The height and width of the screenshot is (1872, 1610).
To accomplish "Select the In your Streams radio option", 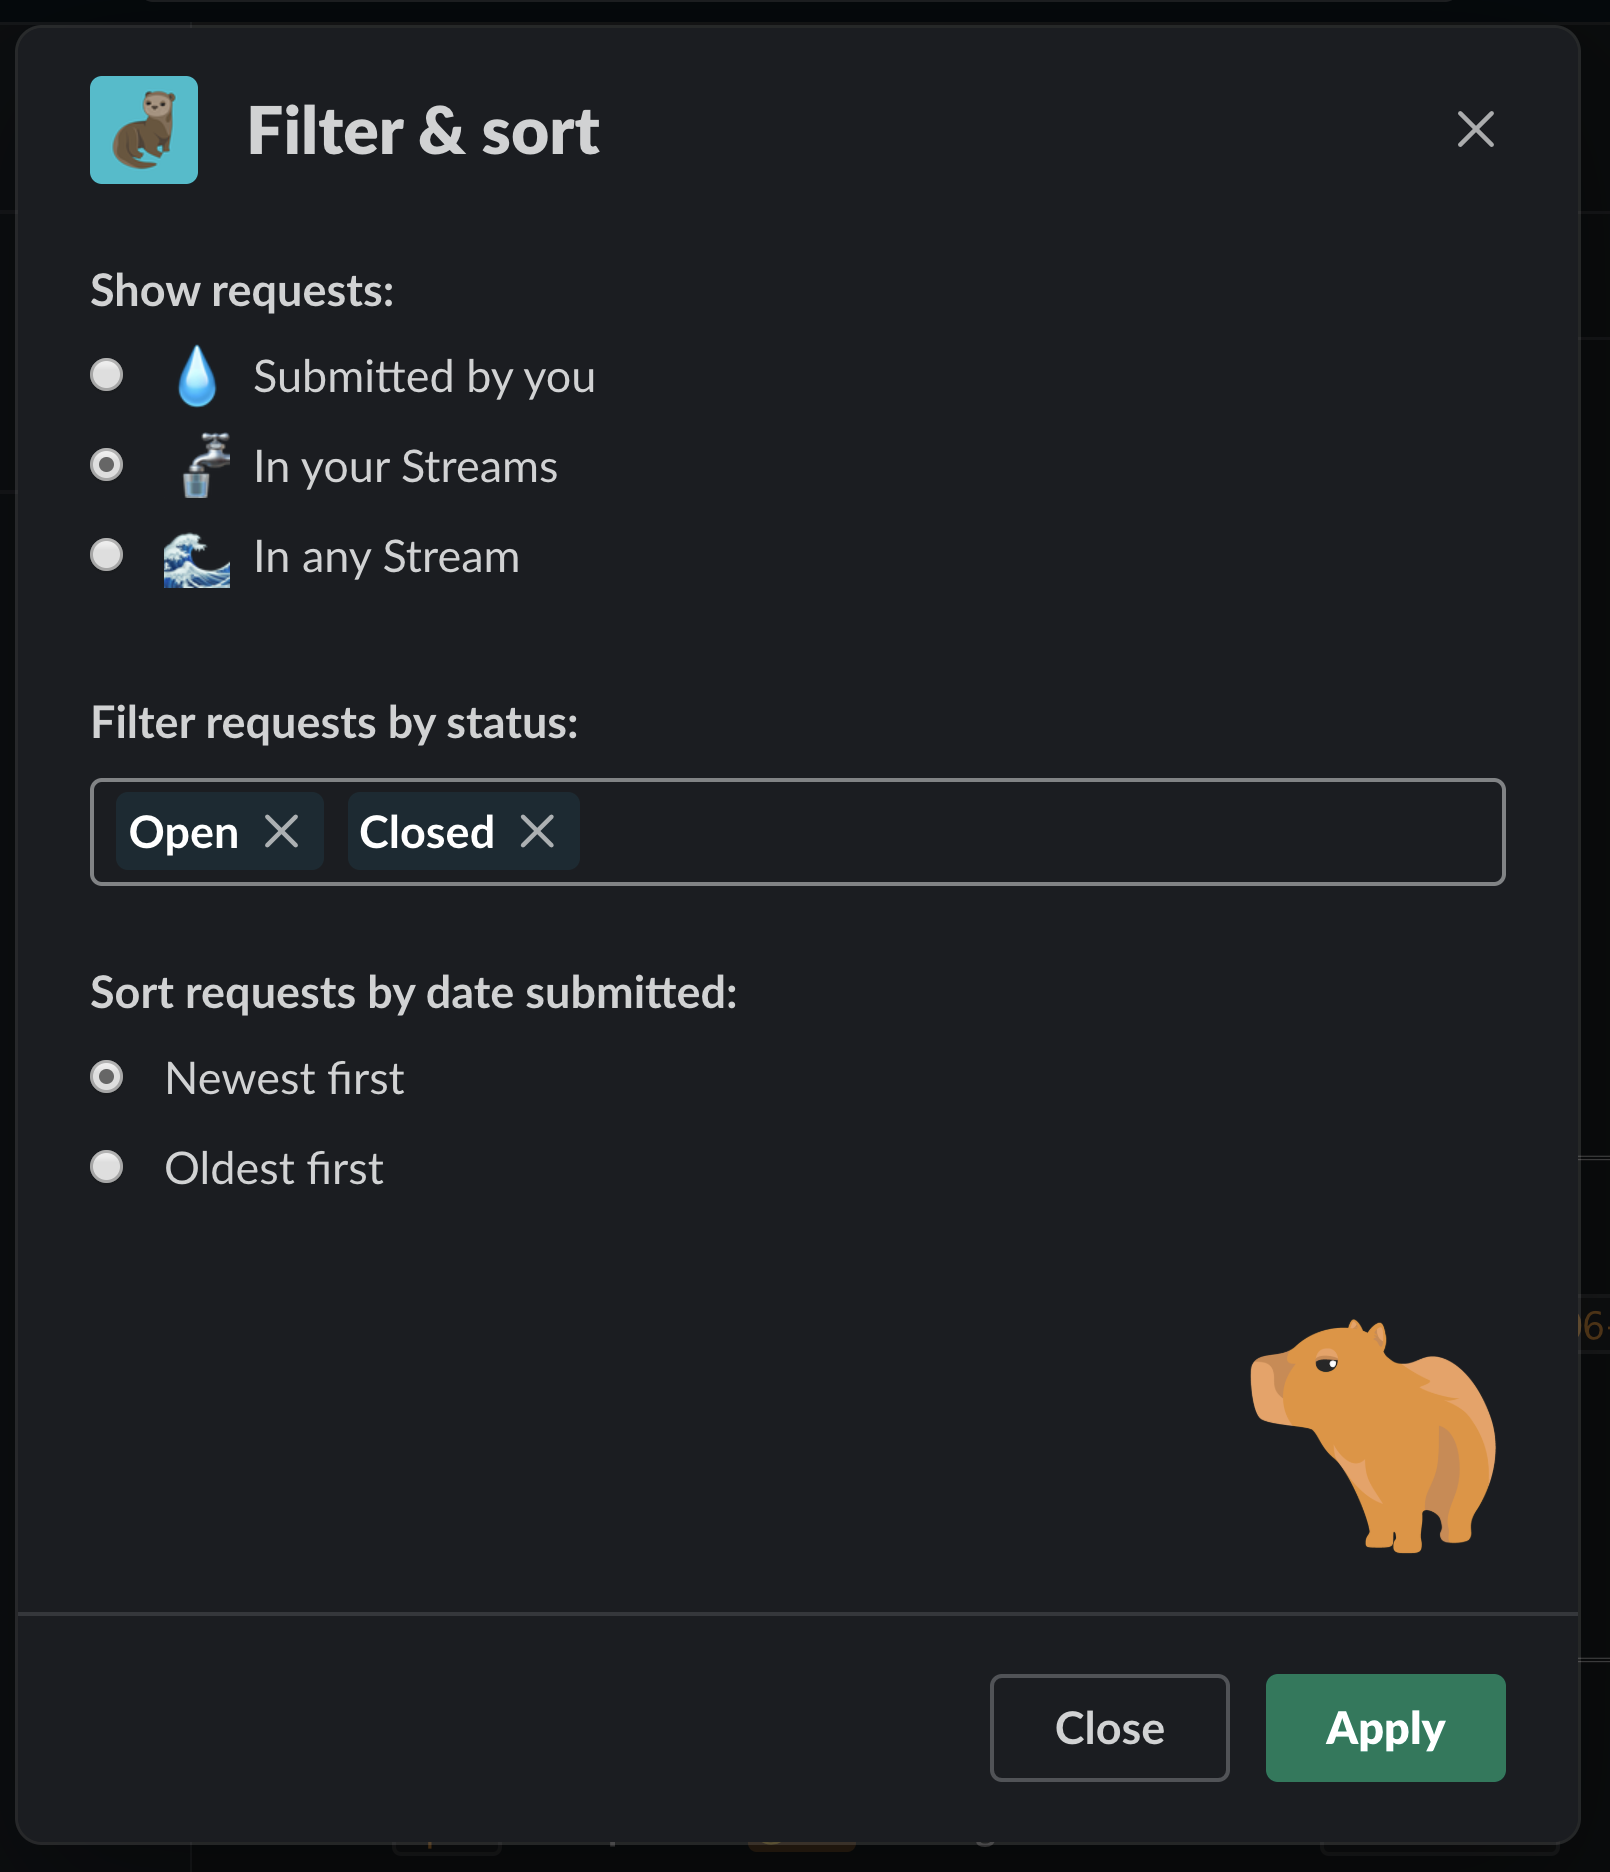I will click(x=107, y=465).
